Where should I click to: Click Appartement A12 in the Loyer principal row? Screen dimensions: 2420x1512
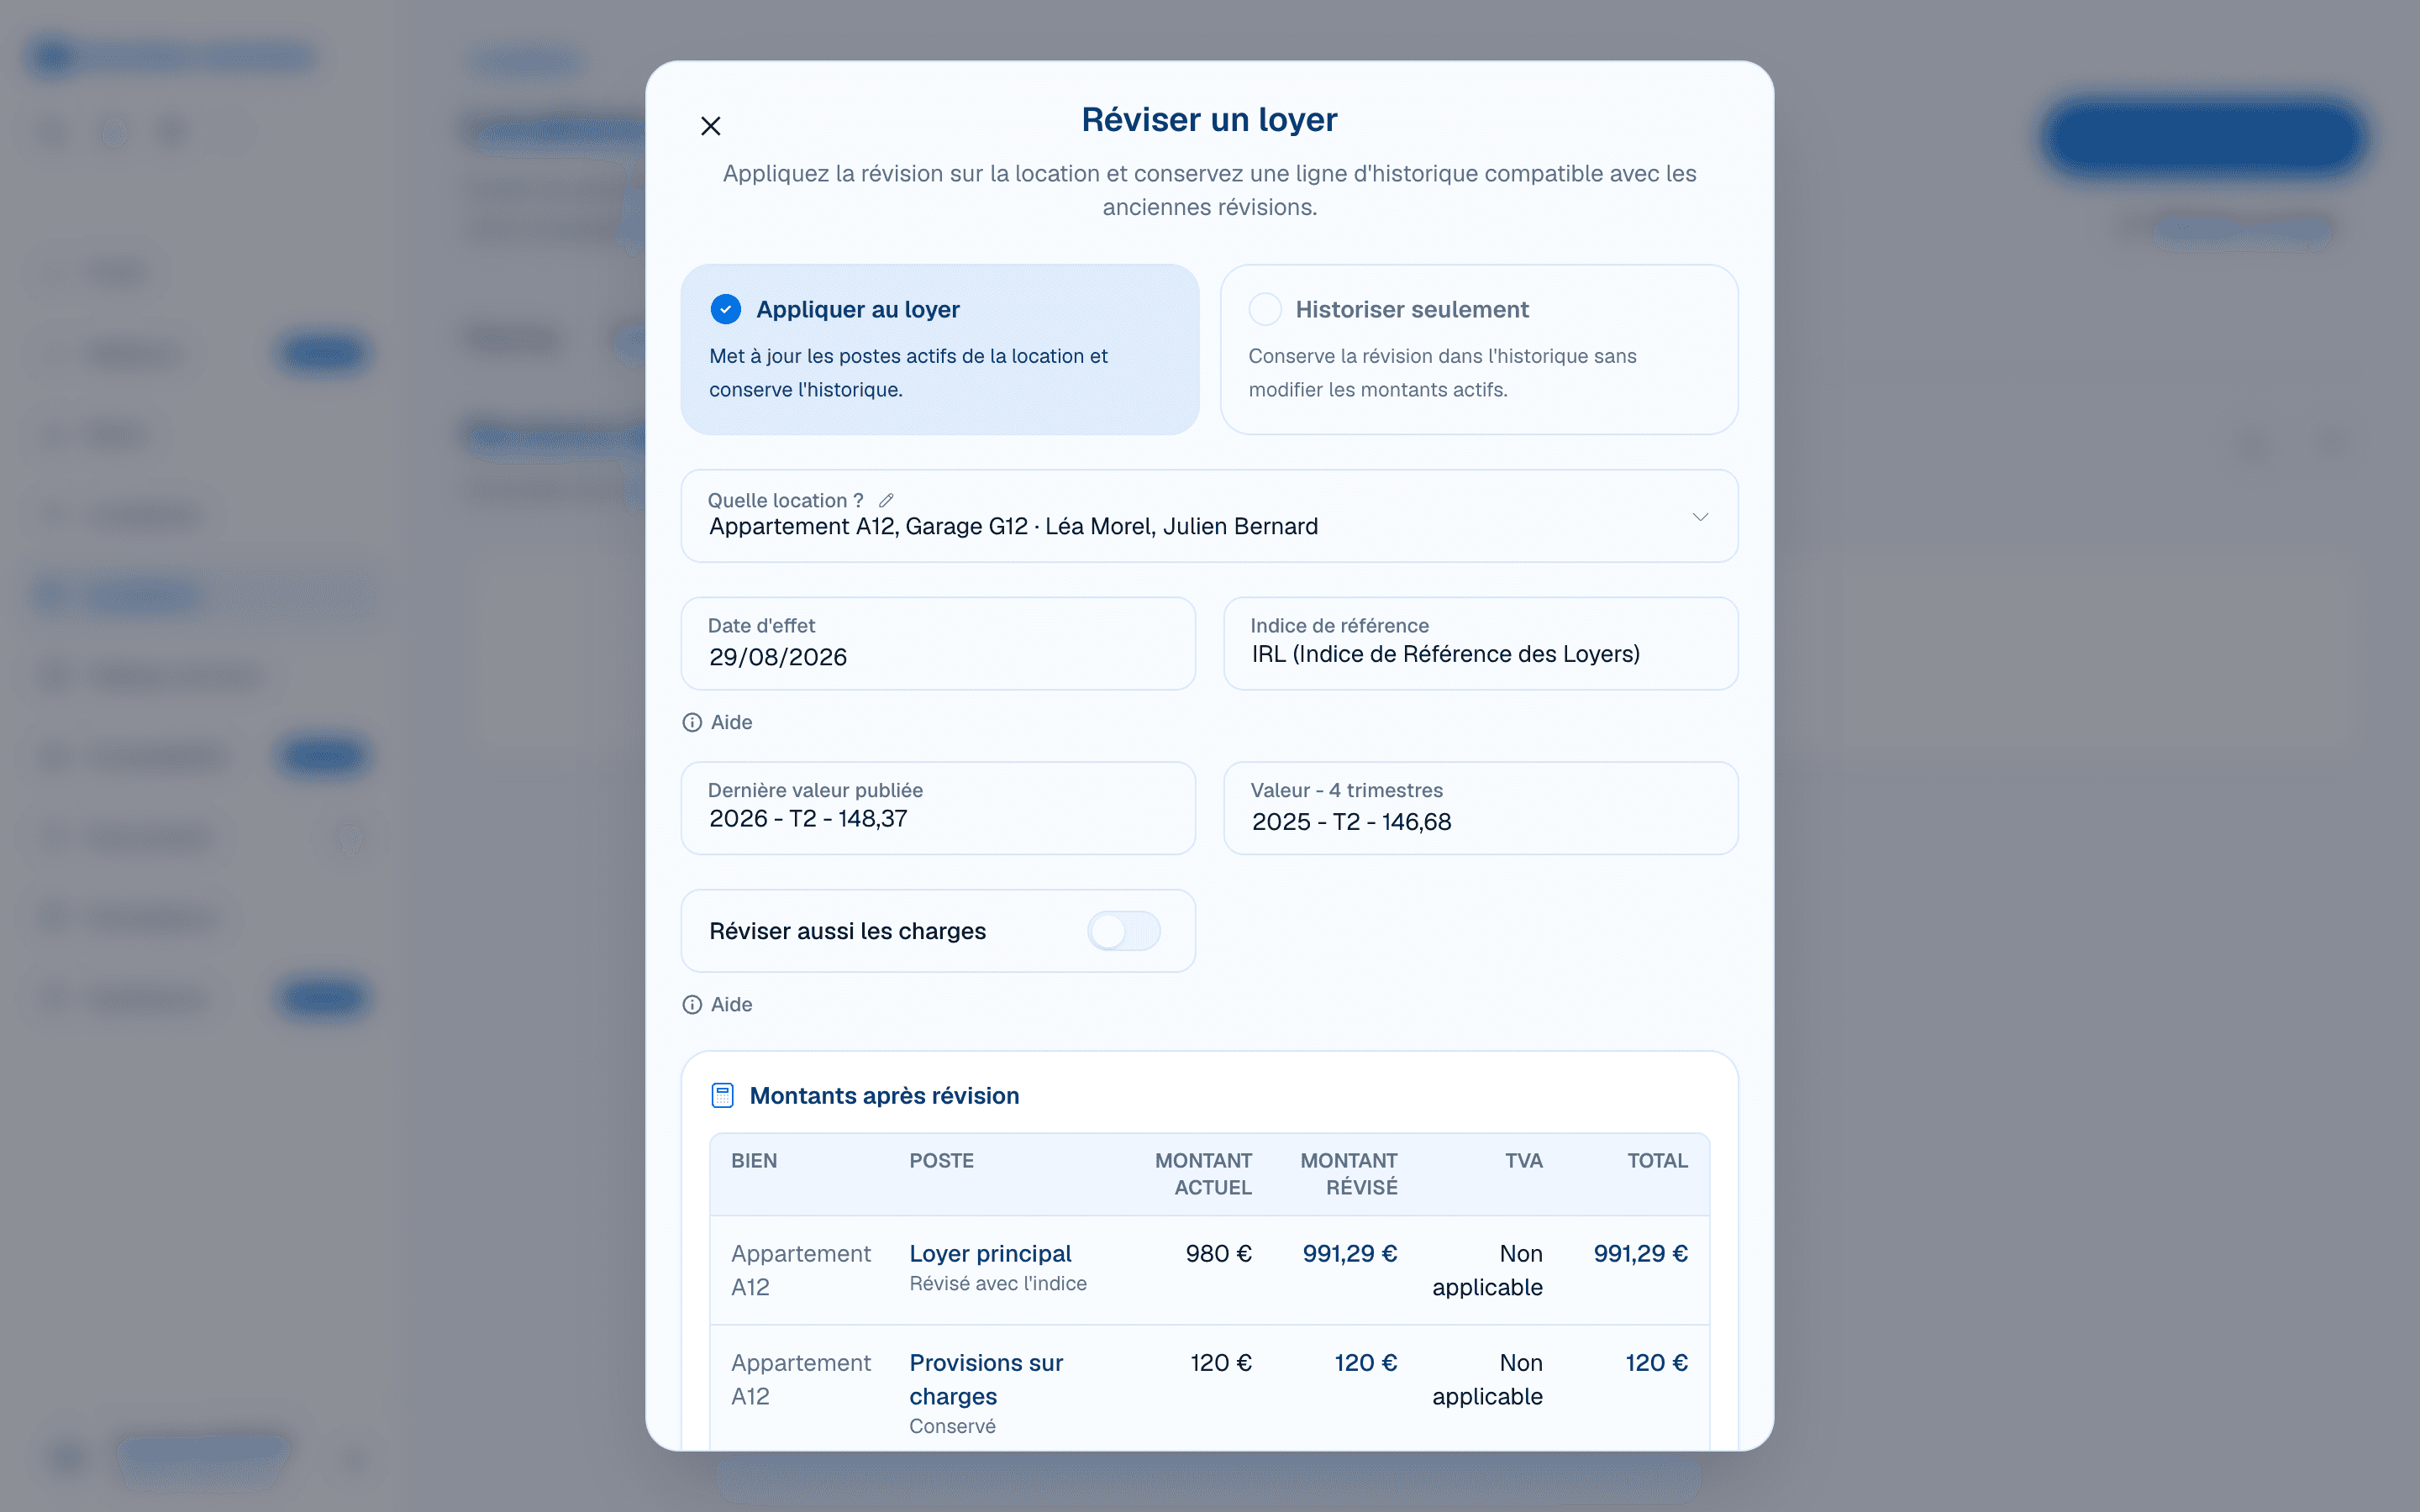click(x=801, y=1271)
